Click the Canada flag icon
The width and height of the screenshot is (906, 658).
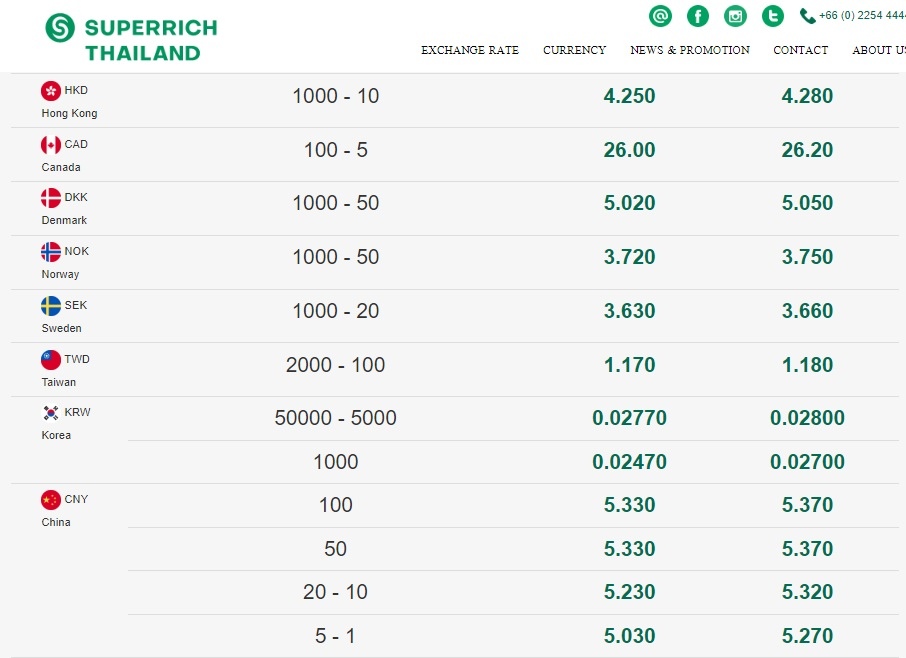[51, 144]
